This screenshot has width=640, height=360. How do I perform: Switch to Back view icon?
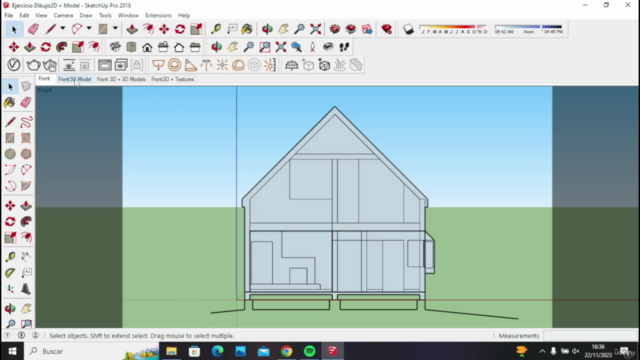(179, 47)
